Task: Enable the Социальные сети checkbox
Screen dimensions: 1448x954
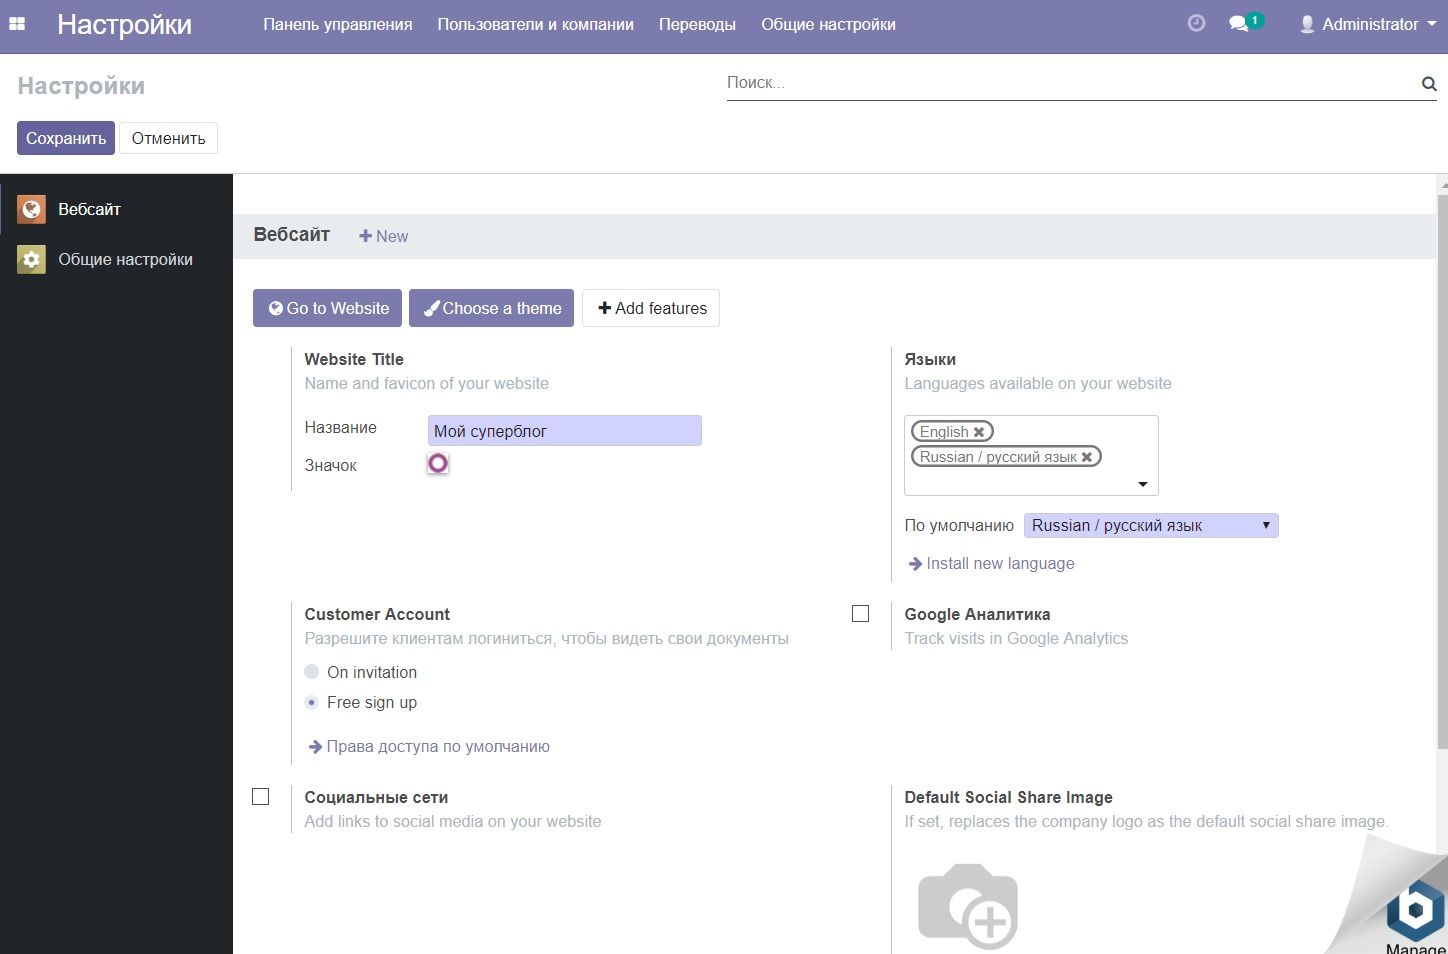Action: (261, 796)
